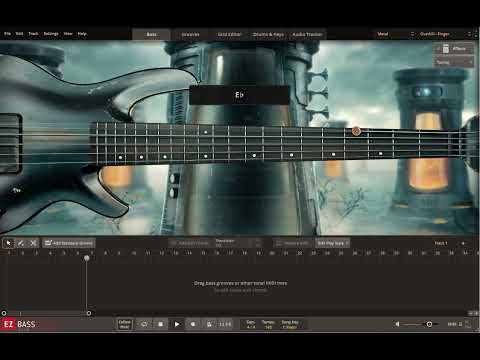The width and height of the screenshot is (480, 360).
Task: Select the pencil draw tool
Action: [x=21, y=243]
